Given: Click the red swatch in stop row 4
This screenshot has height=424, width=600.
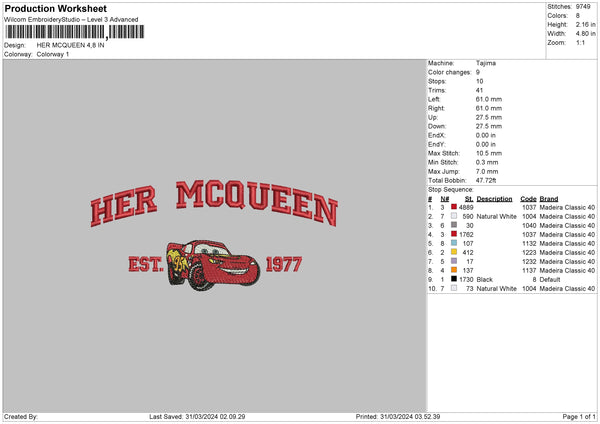Looking at the screenshot, I should click(454, 234).
